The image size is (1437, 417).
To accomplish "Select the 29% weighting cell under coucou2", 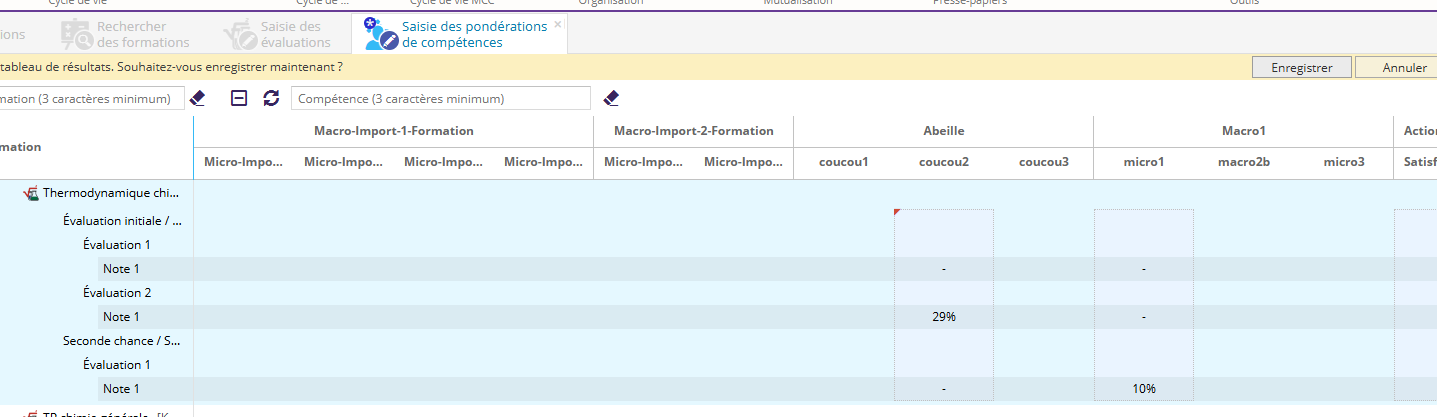I will [943, 317].
